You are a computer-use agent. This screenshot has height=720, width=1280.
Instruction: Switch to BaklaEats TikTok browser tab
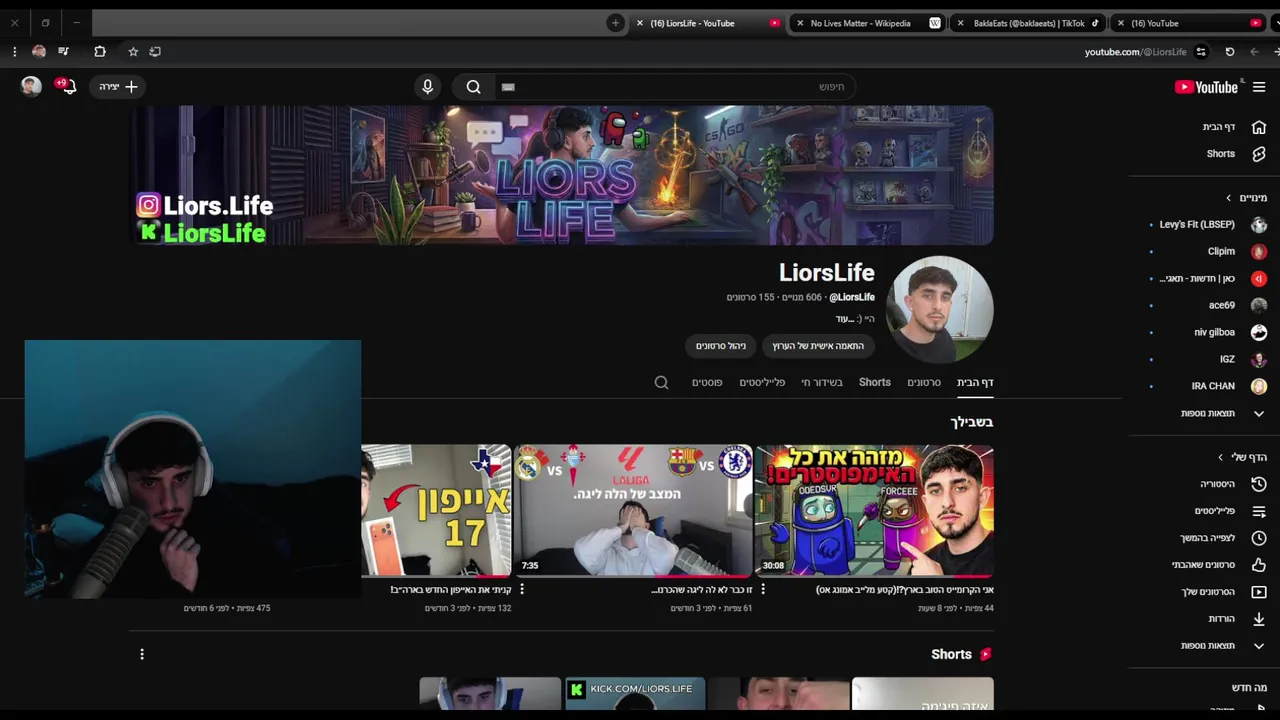(1030, 23)
